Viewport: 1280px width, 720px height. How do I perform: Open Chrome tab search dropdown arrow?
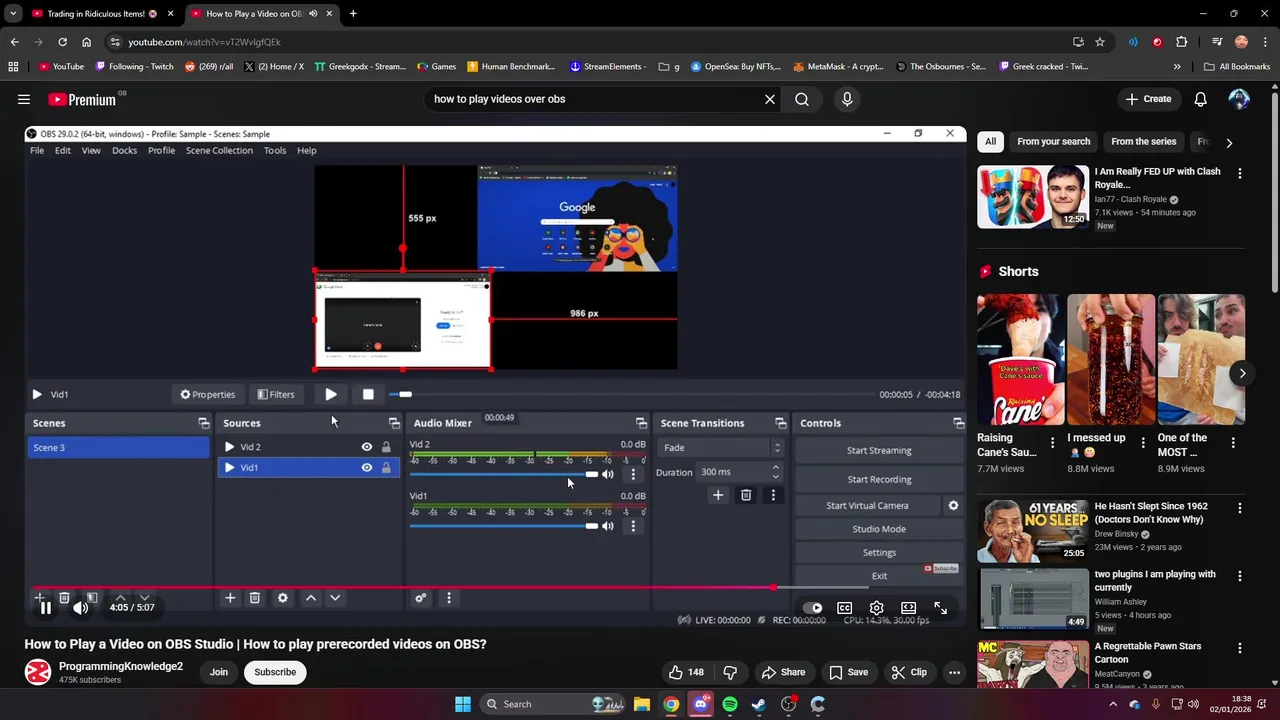click(x=13, y=14)
